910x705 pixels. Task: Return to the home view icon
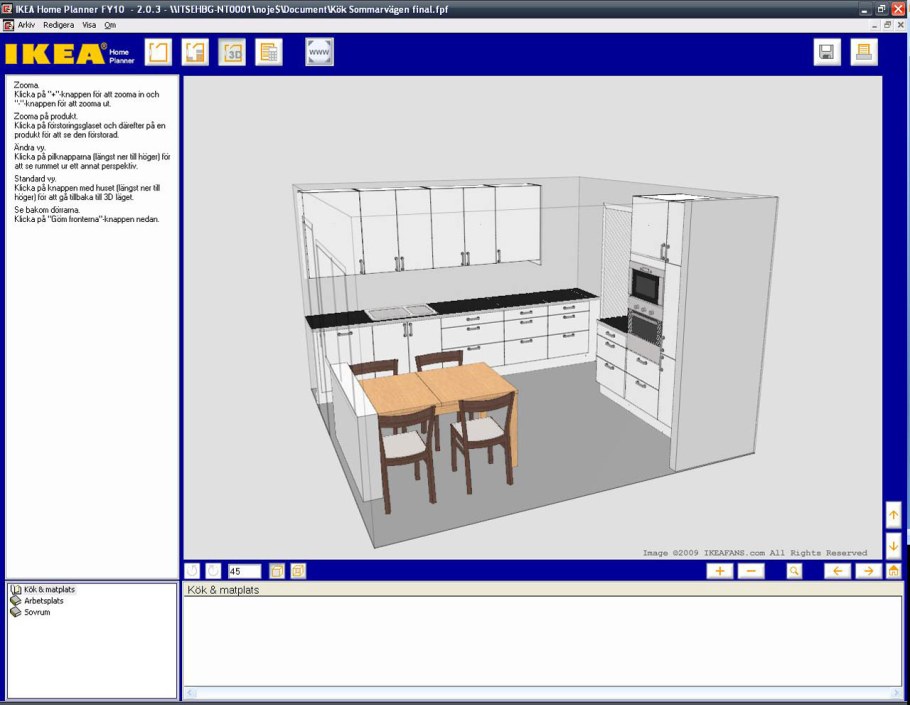(x=893, y=570)
